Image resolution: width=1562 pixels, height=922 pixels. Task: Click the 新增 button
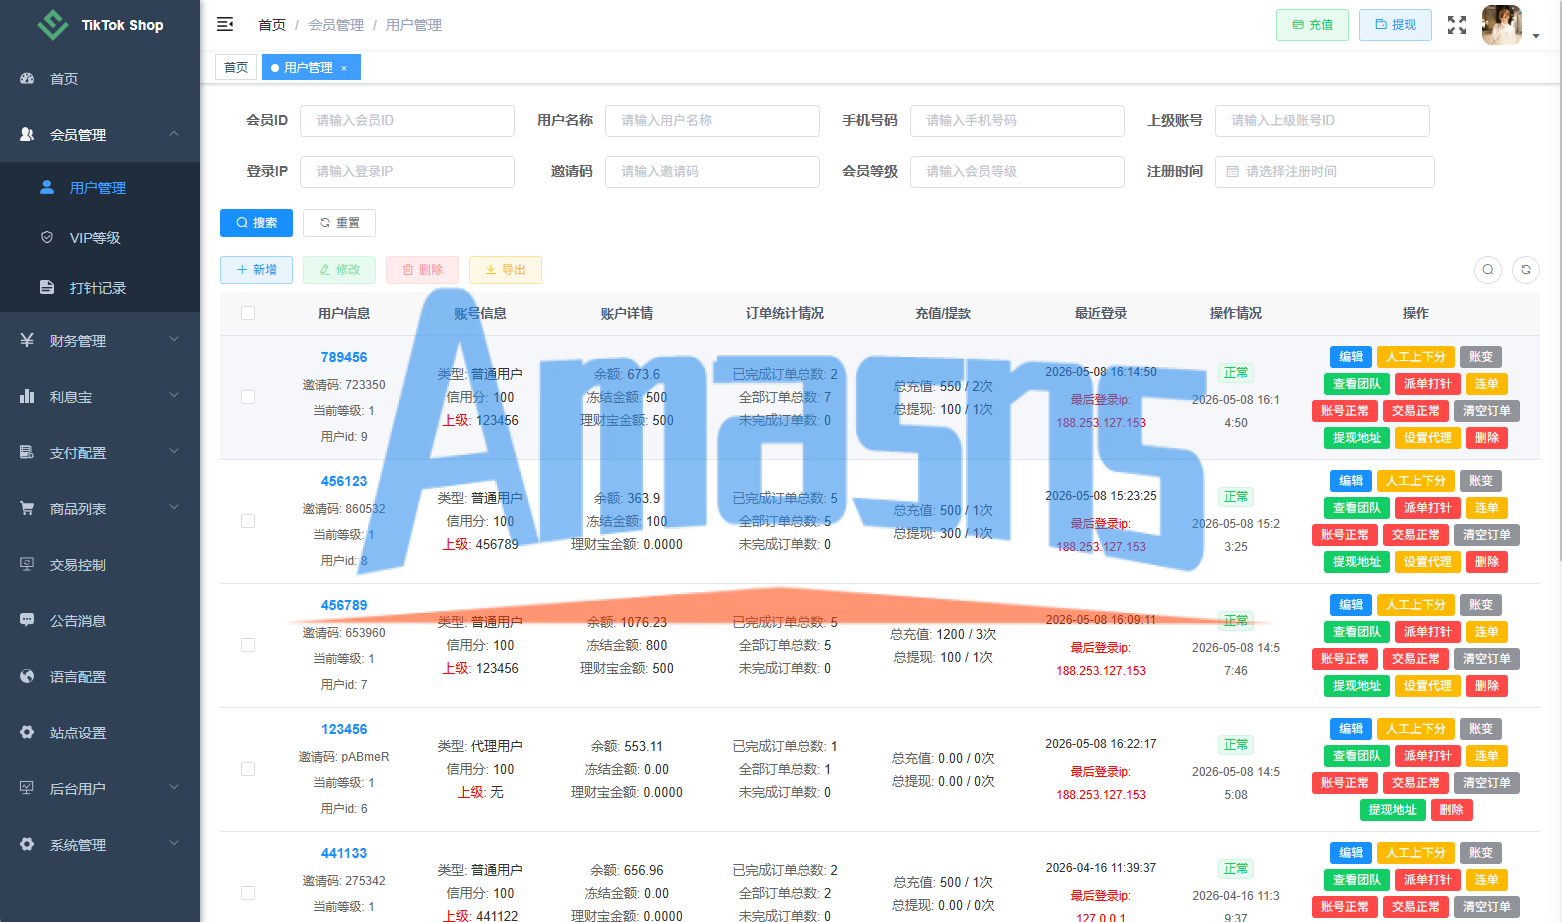(256, 270)
